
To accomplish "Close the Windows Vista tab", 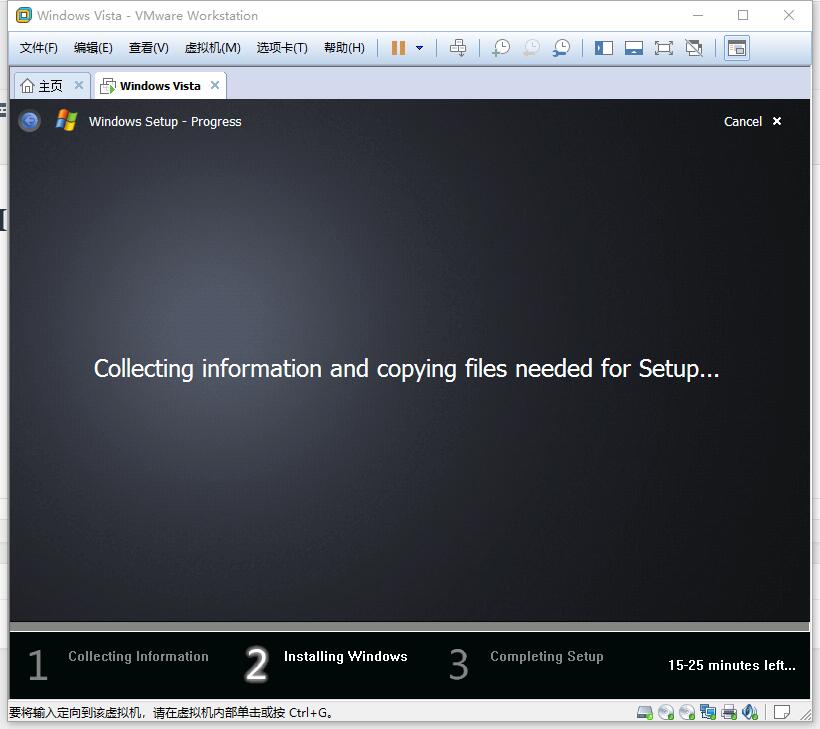I will point(215,85).
